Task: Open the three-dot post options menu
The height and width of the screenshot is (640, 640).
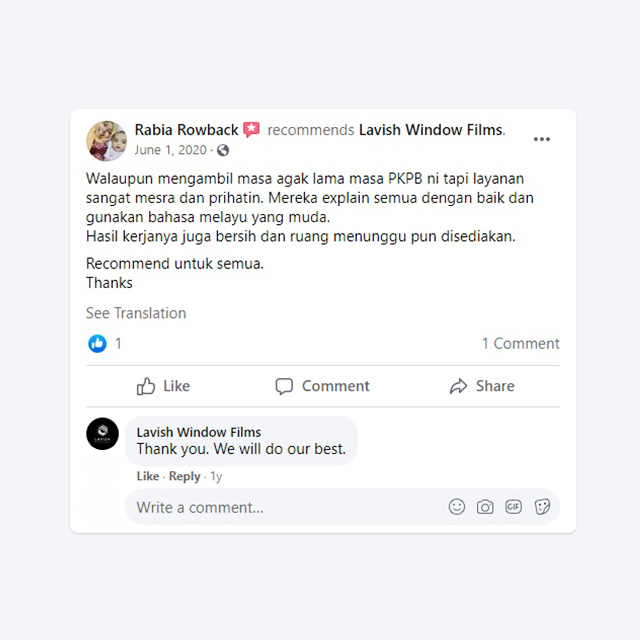Action: [542, 139]
